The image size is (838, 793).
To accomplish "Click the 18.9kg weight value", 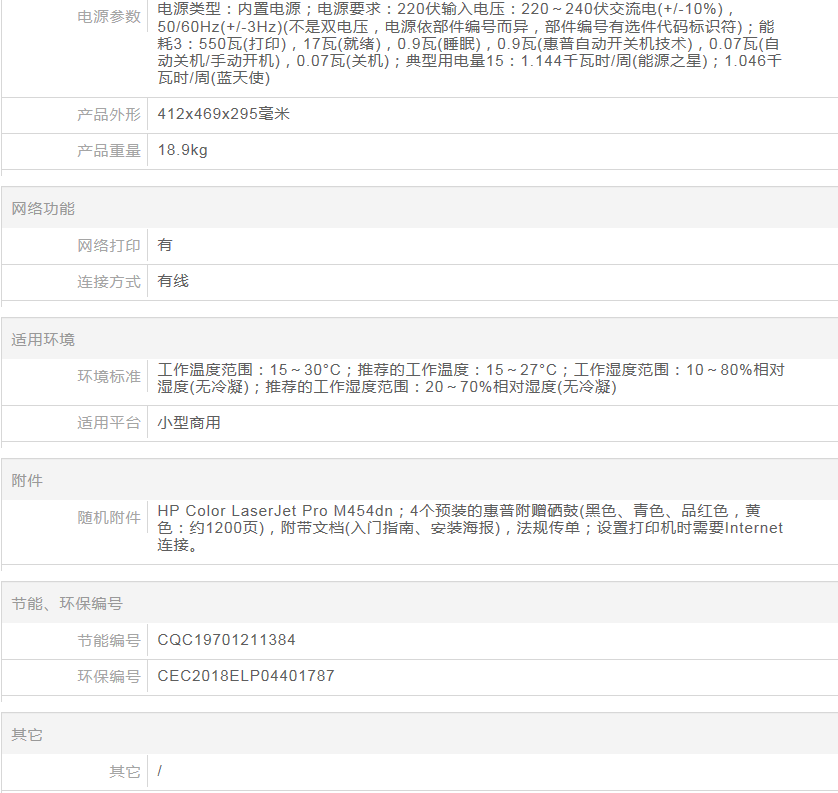I will 183,150.
